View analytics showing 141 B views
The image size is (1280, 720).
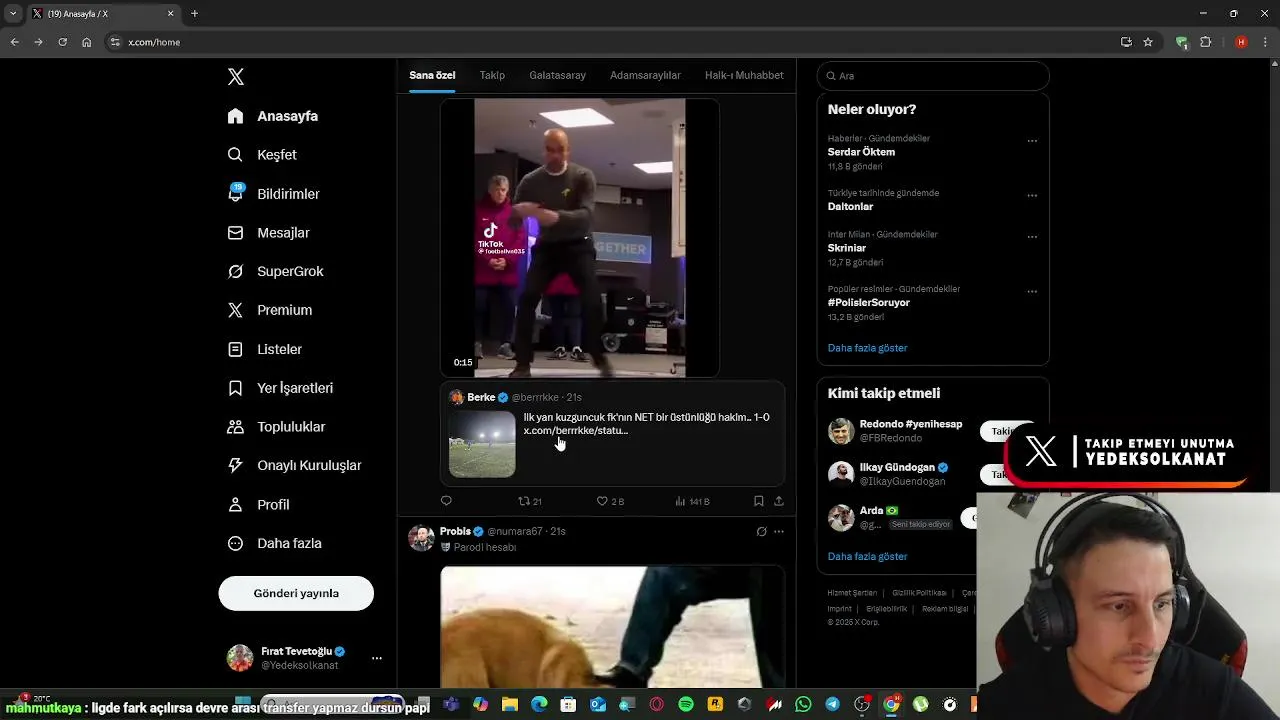(692, 501)
